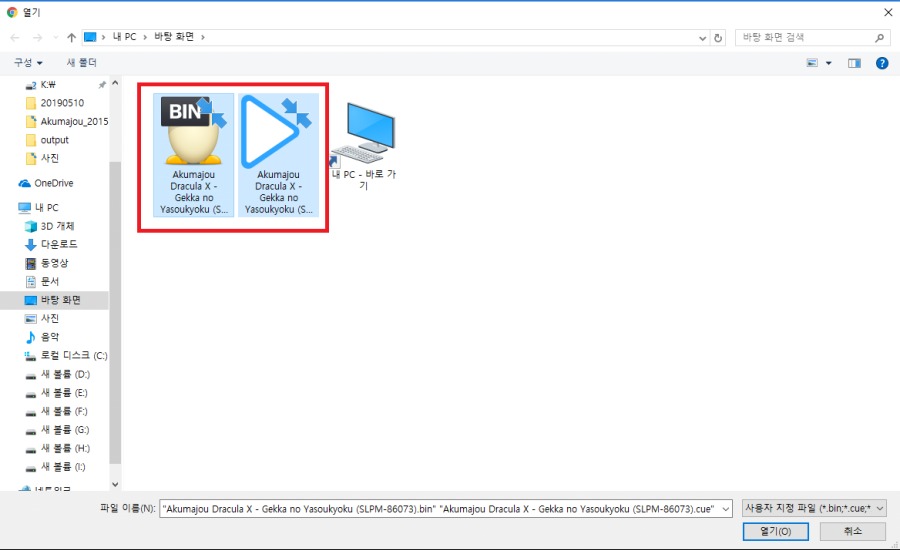Create a new folder with 새 폴더
Viewport: 900px width, 550px height.
click(x=82, y=63)
